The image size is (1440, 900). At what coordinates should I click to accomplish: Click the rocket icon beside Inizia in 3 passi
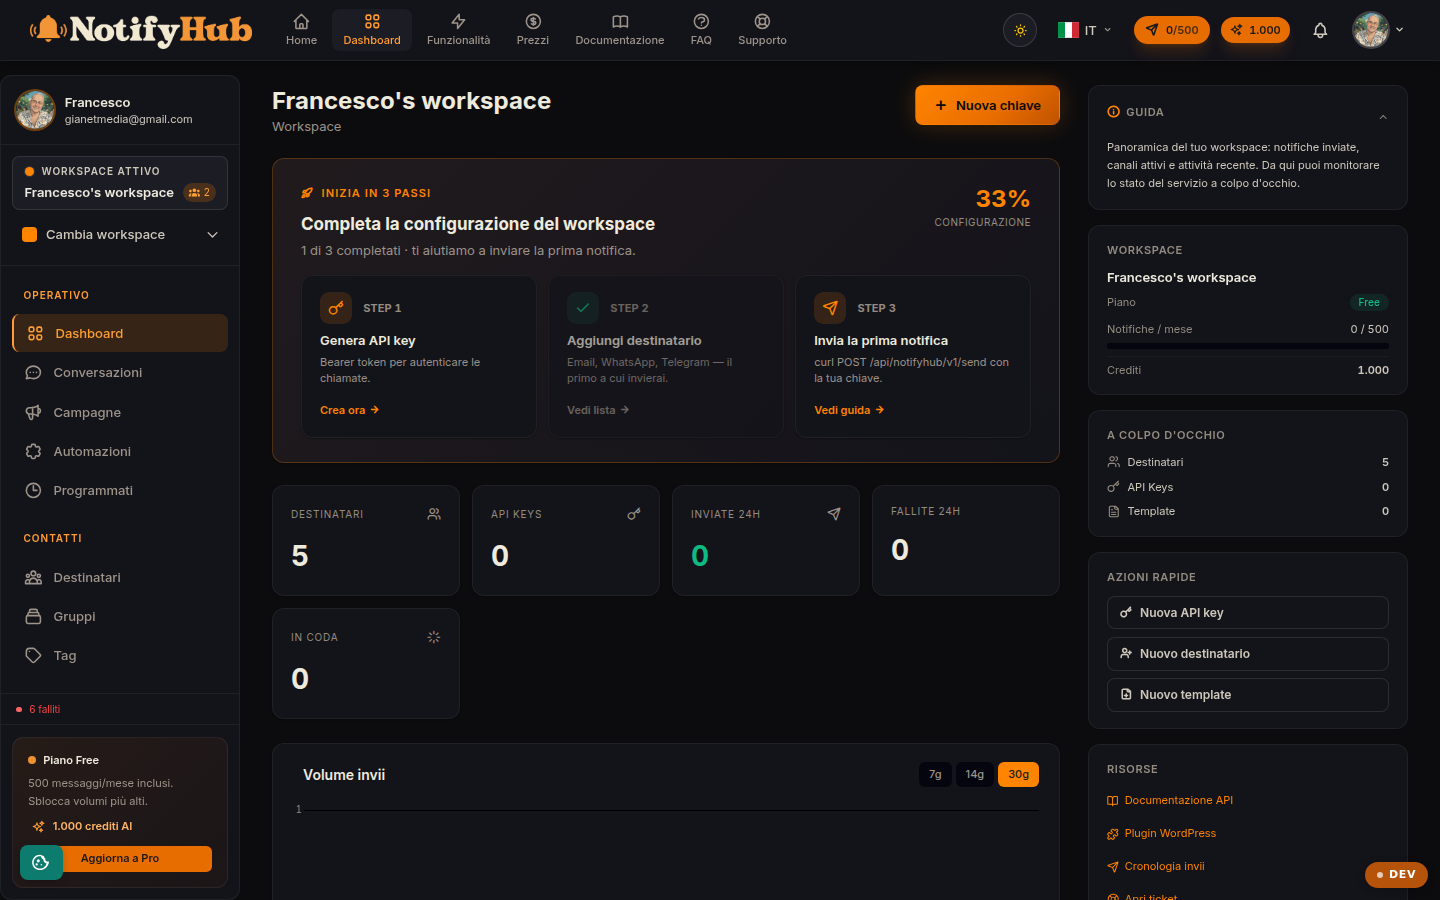(307, 193)
